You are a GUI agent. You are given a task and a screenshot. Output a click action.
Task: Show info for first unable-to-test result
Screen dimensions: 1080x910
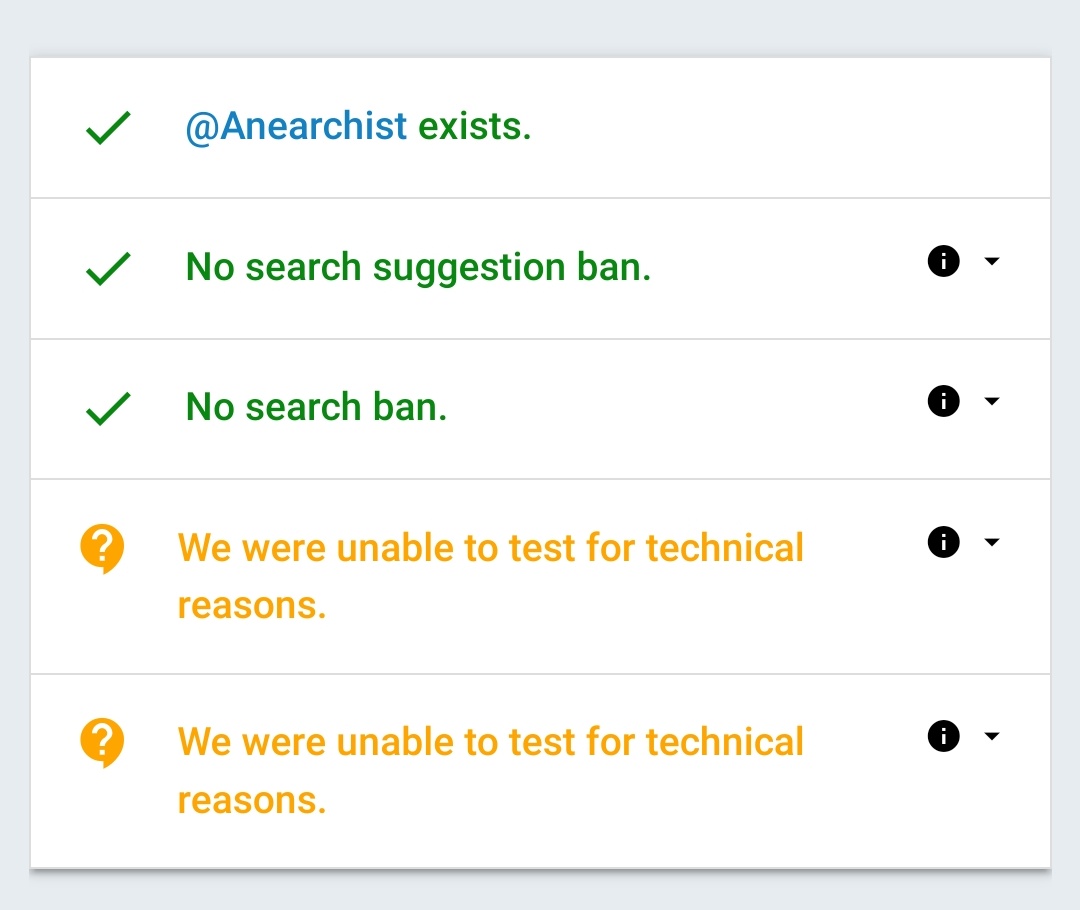(943, 543)
